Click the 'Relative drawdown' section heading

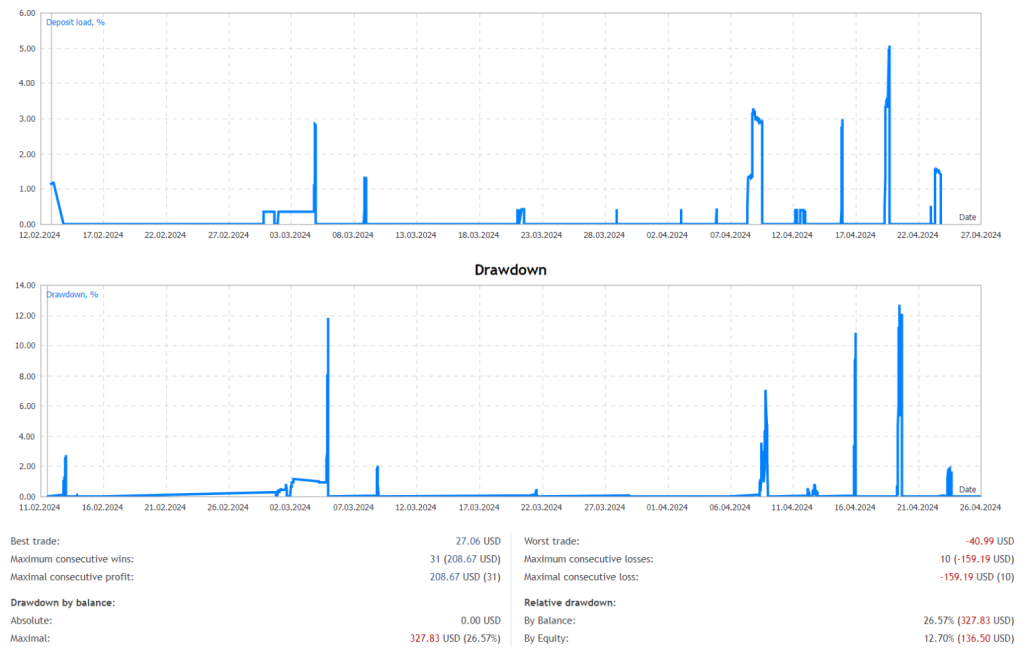pos(570,602)
